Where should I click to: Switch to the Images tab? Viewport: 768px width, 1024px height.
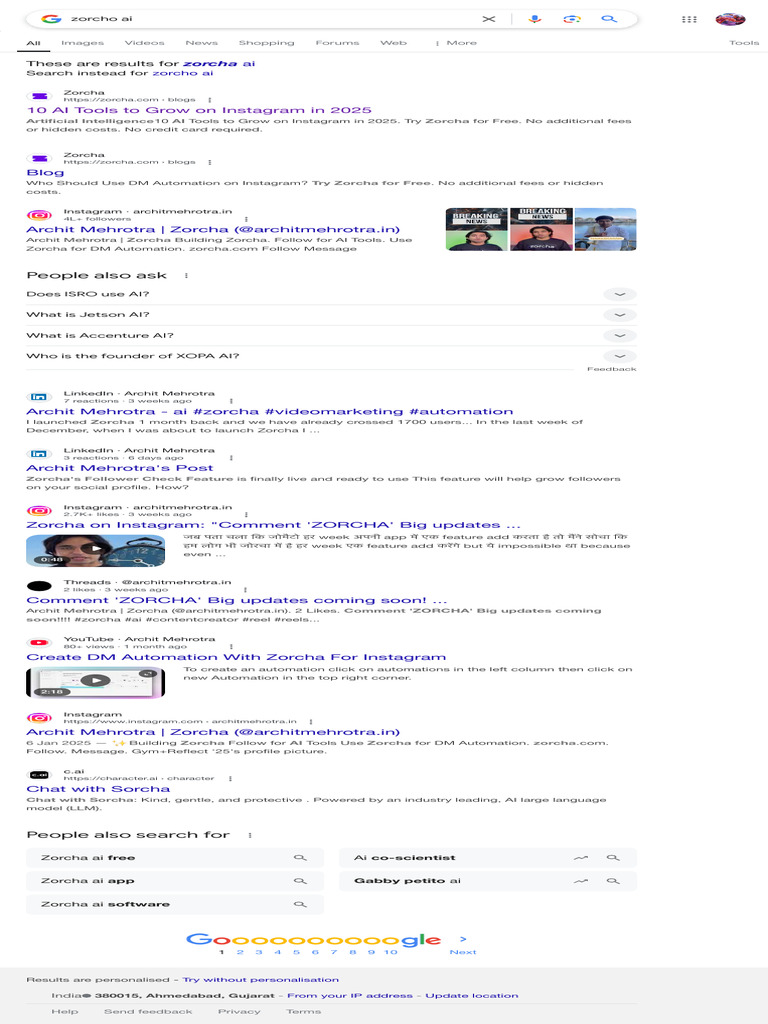pyautogui.click(x=82, y=43)
